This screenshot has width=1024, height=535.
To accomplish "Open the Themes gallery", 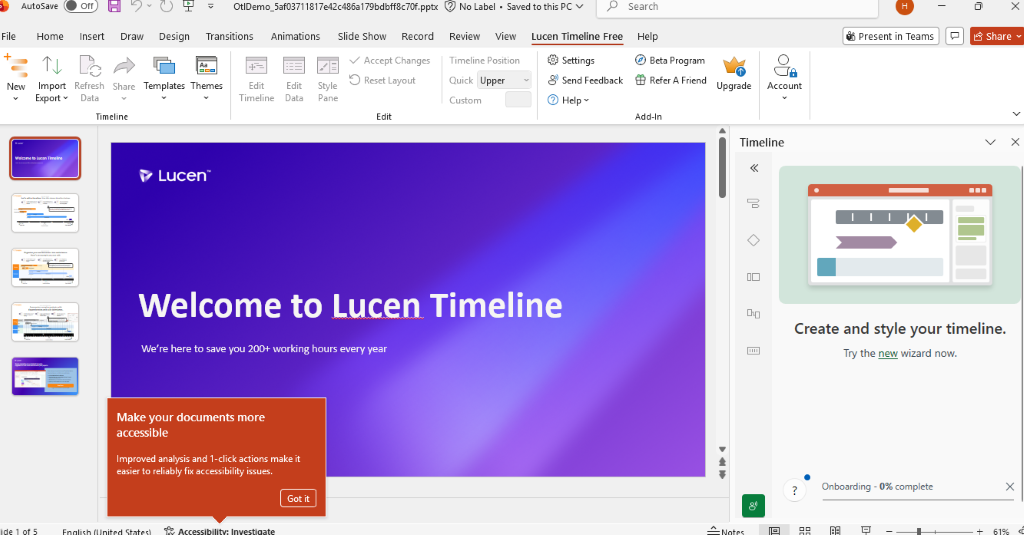I will tap(206, 78).
